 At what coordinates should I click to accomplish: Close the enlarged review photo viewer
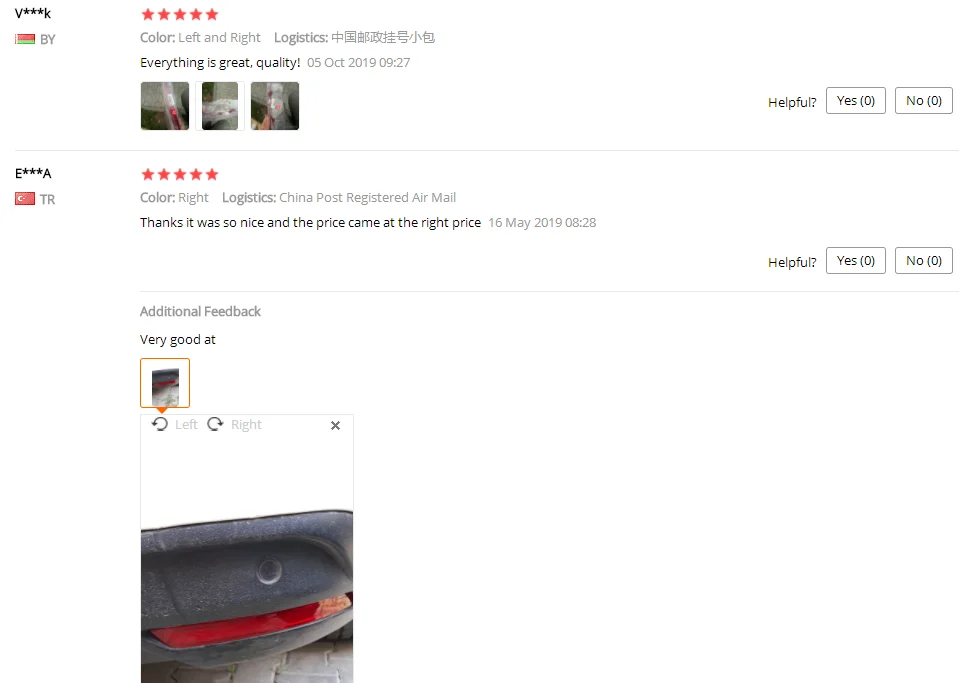(x=335, y=425)
